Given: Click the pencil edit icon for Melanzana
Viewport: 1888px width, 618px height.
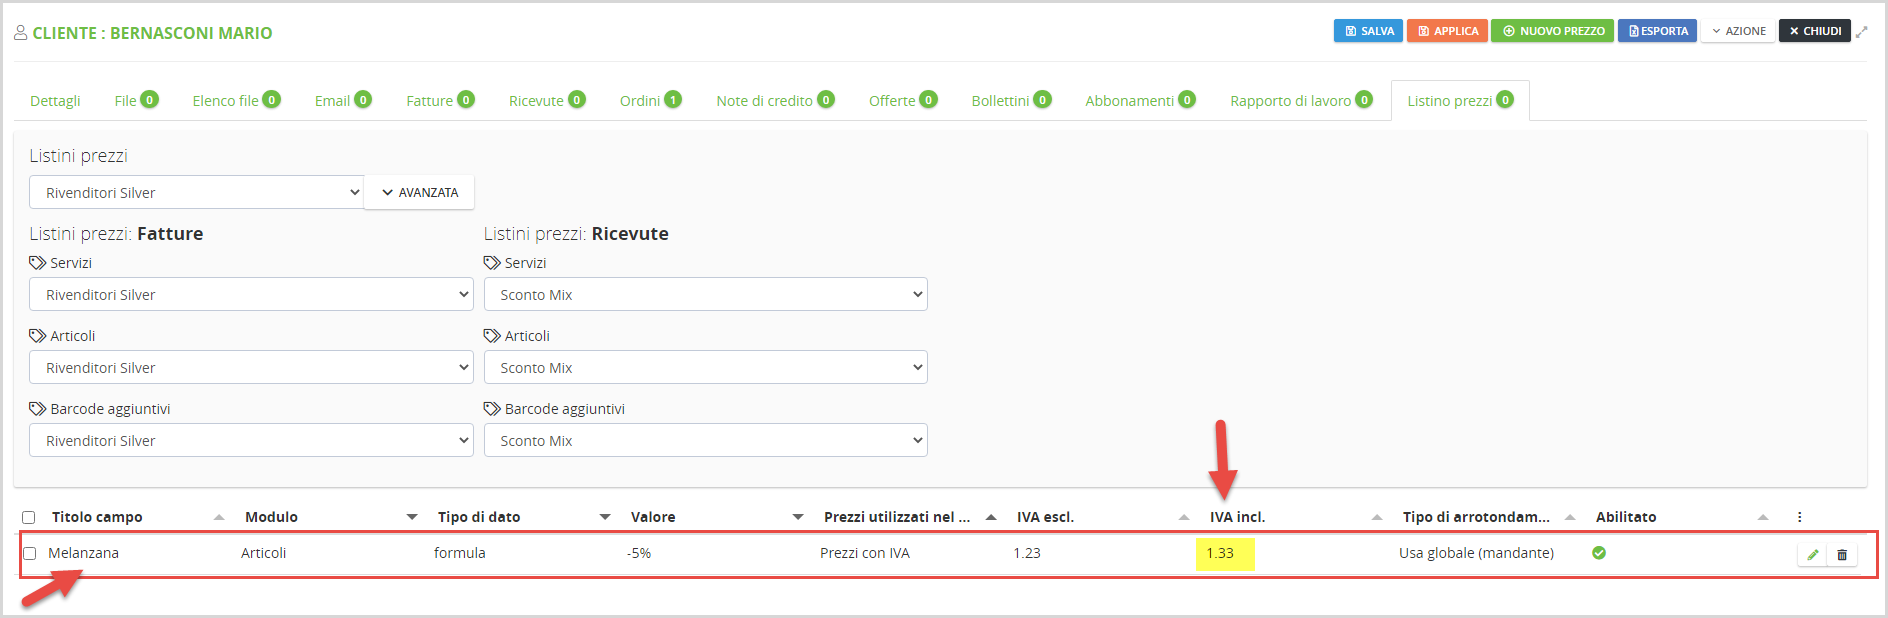Looking at the screenshot, I should (x=1813, y=554).
